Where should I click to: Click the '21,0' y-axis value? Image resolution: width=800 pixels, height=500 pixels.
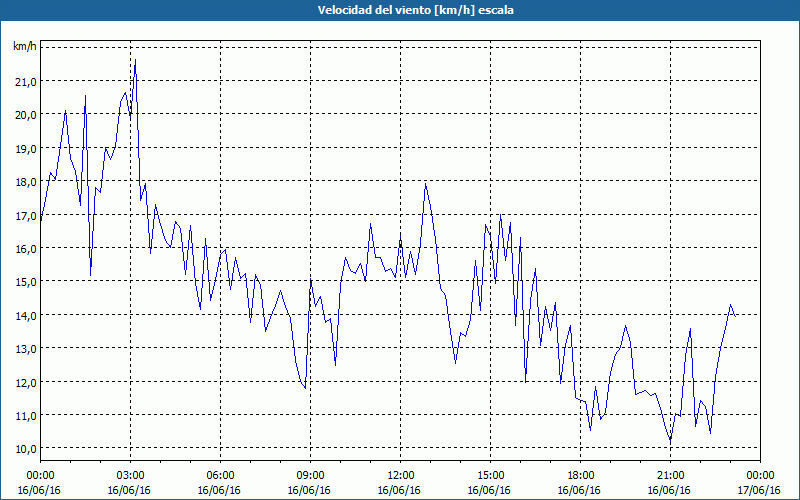pyautogui.click(x=27, y=82)
